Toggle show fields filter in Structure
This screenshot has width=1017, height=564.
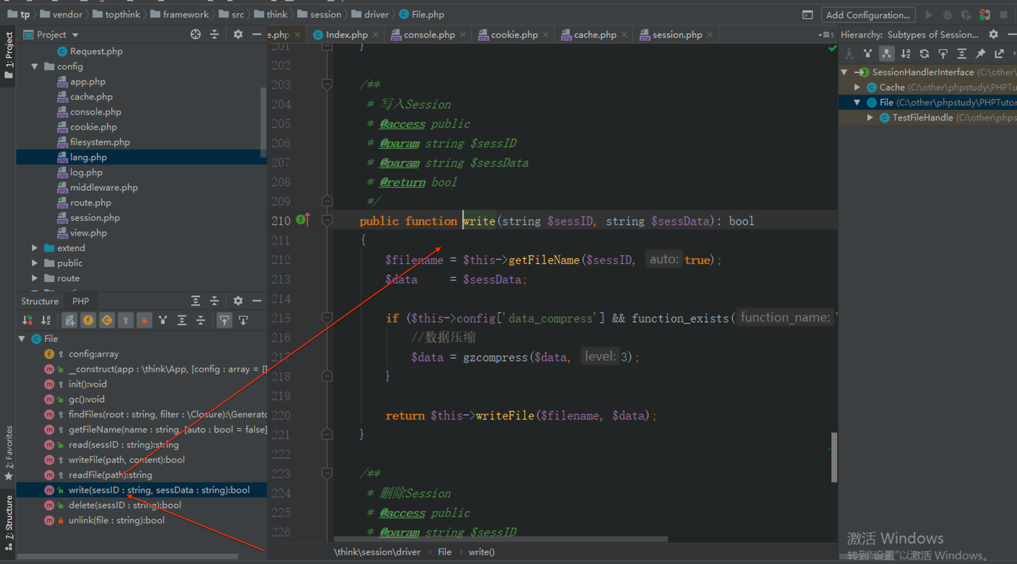[x=88, y=320]
